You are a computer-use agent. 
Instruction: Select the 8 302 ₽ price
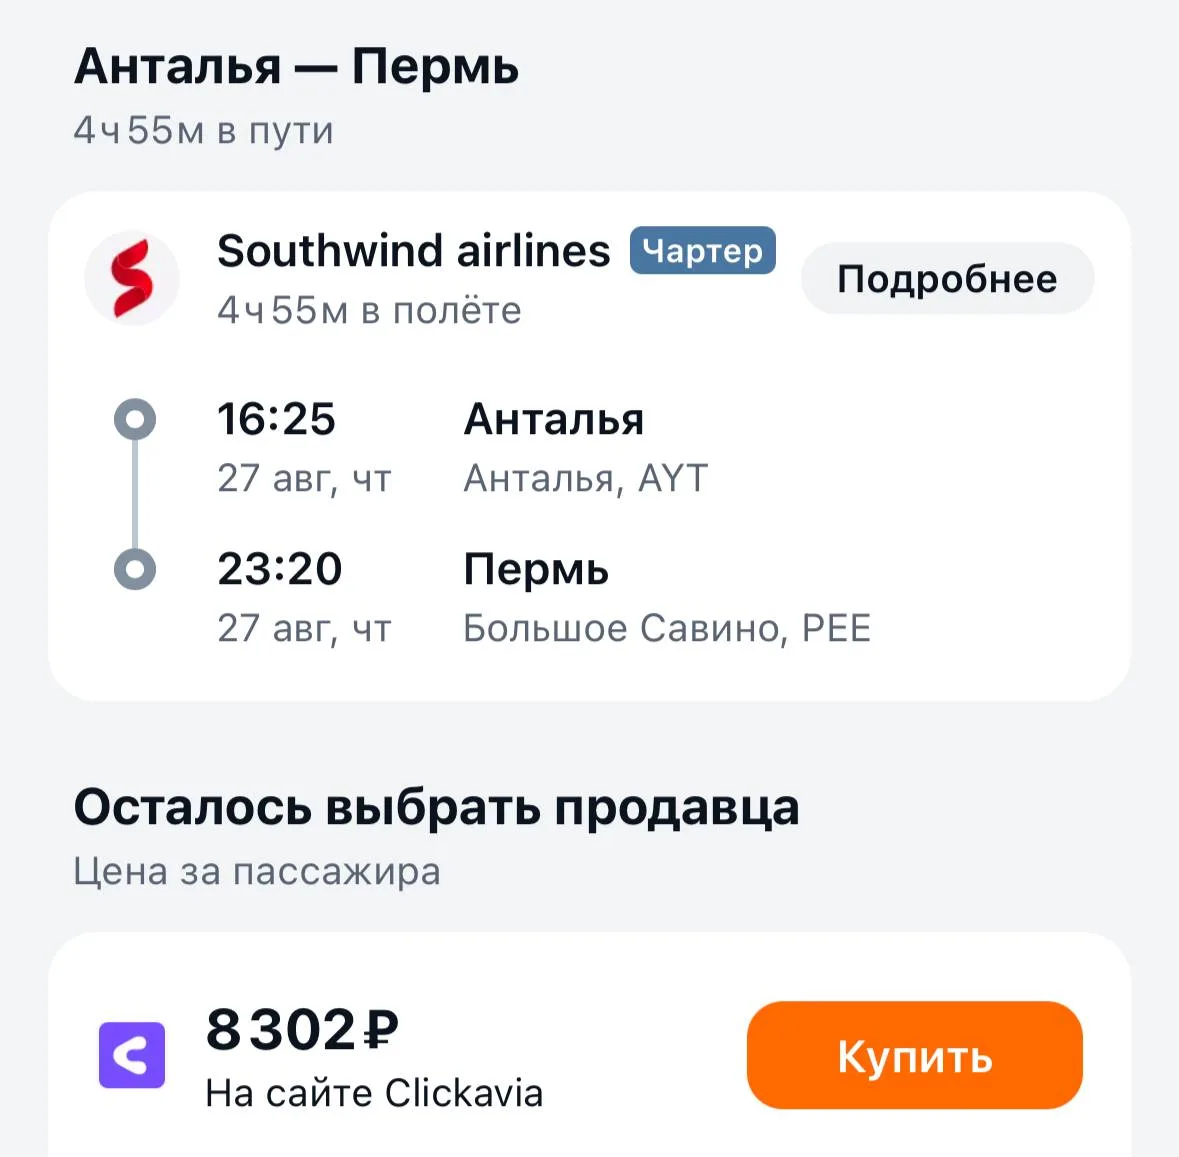(302, 1030)
